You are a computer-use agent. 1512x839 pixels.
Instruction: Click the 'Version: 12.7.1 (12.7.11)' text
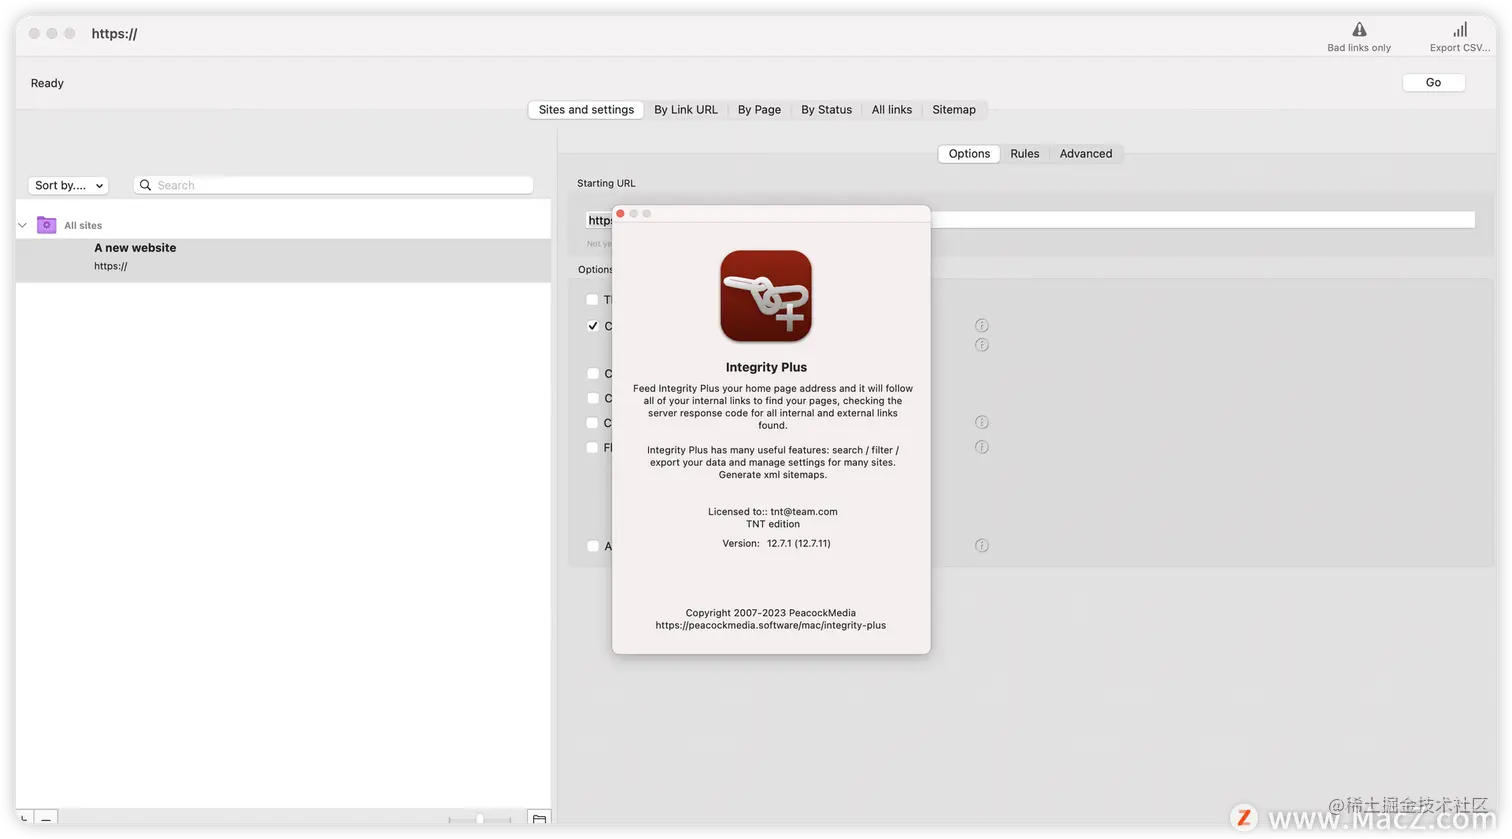pyautogui.click(x=776, y=544)
